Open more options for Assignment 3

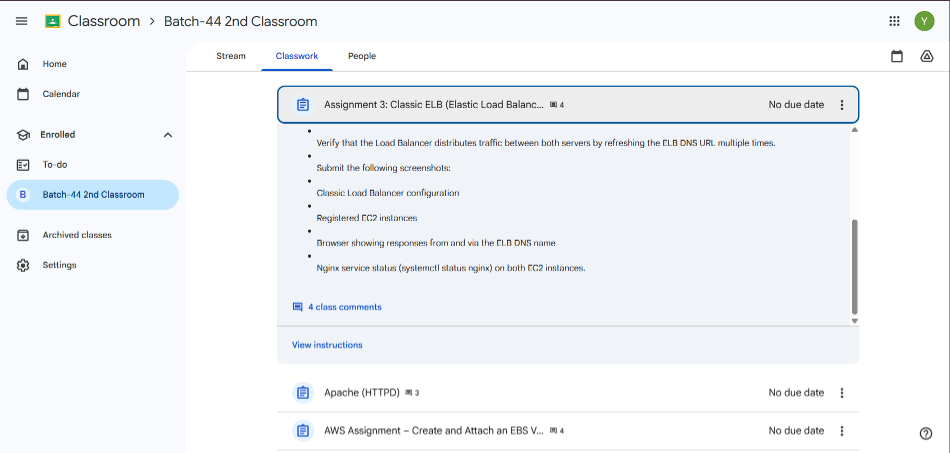point(842,105)
